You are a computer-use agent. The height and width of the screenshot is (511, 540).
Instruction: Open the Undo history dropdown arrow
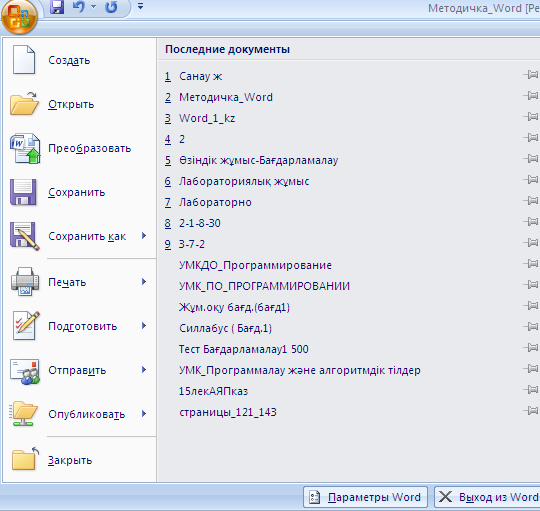93,7
